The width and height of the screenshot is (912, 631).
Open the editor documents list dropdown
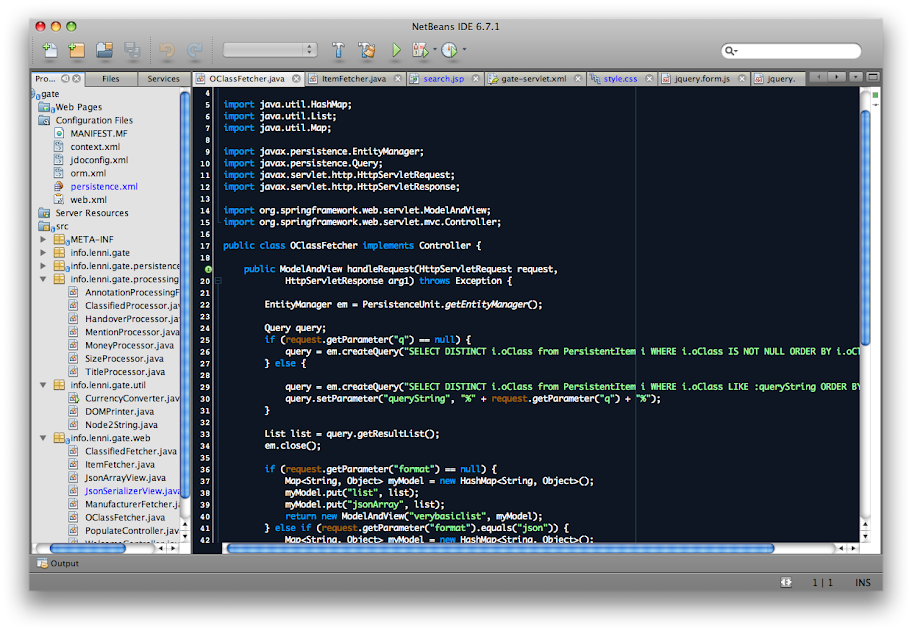pyautogui.click(x=855, y=77)
